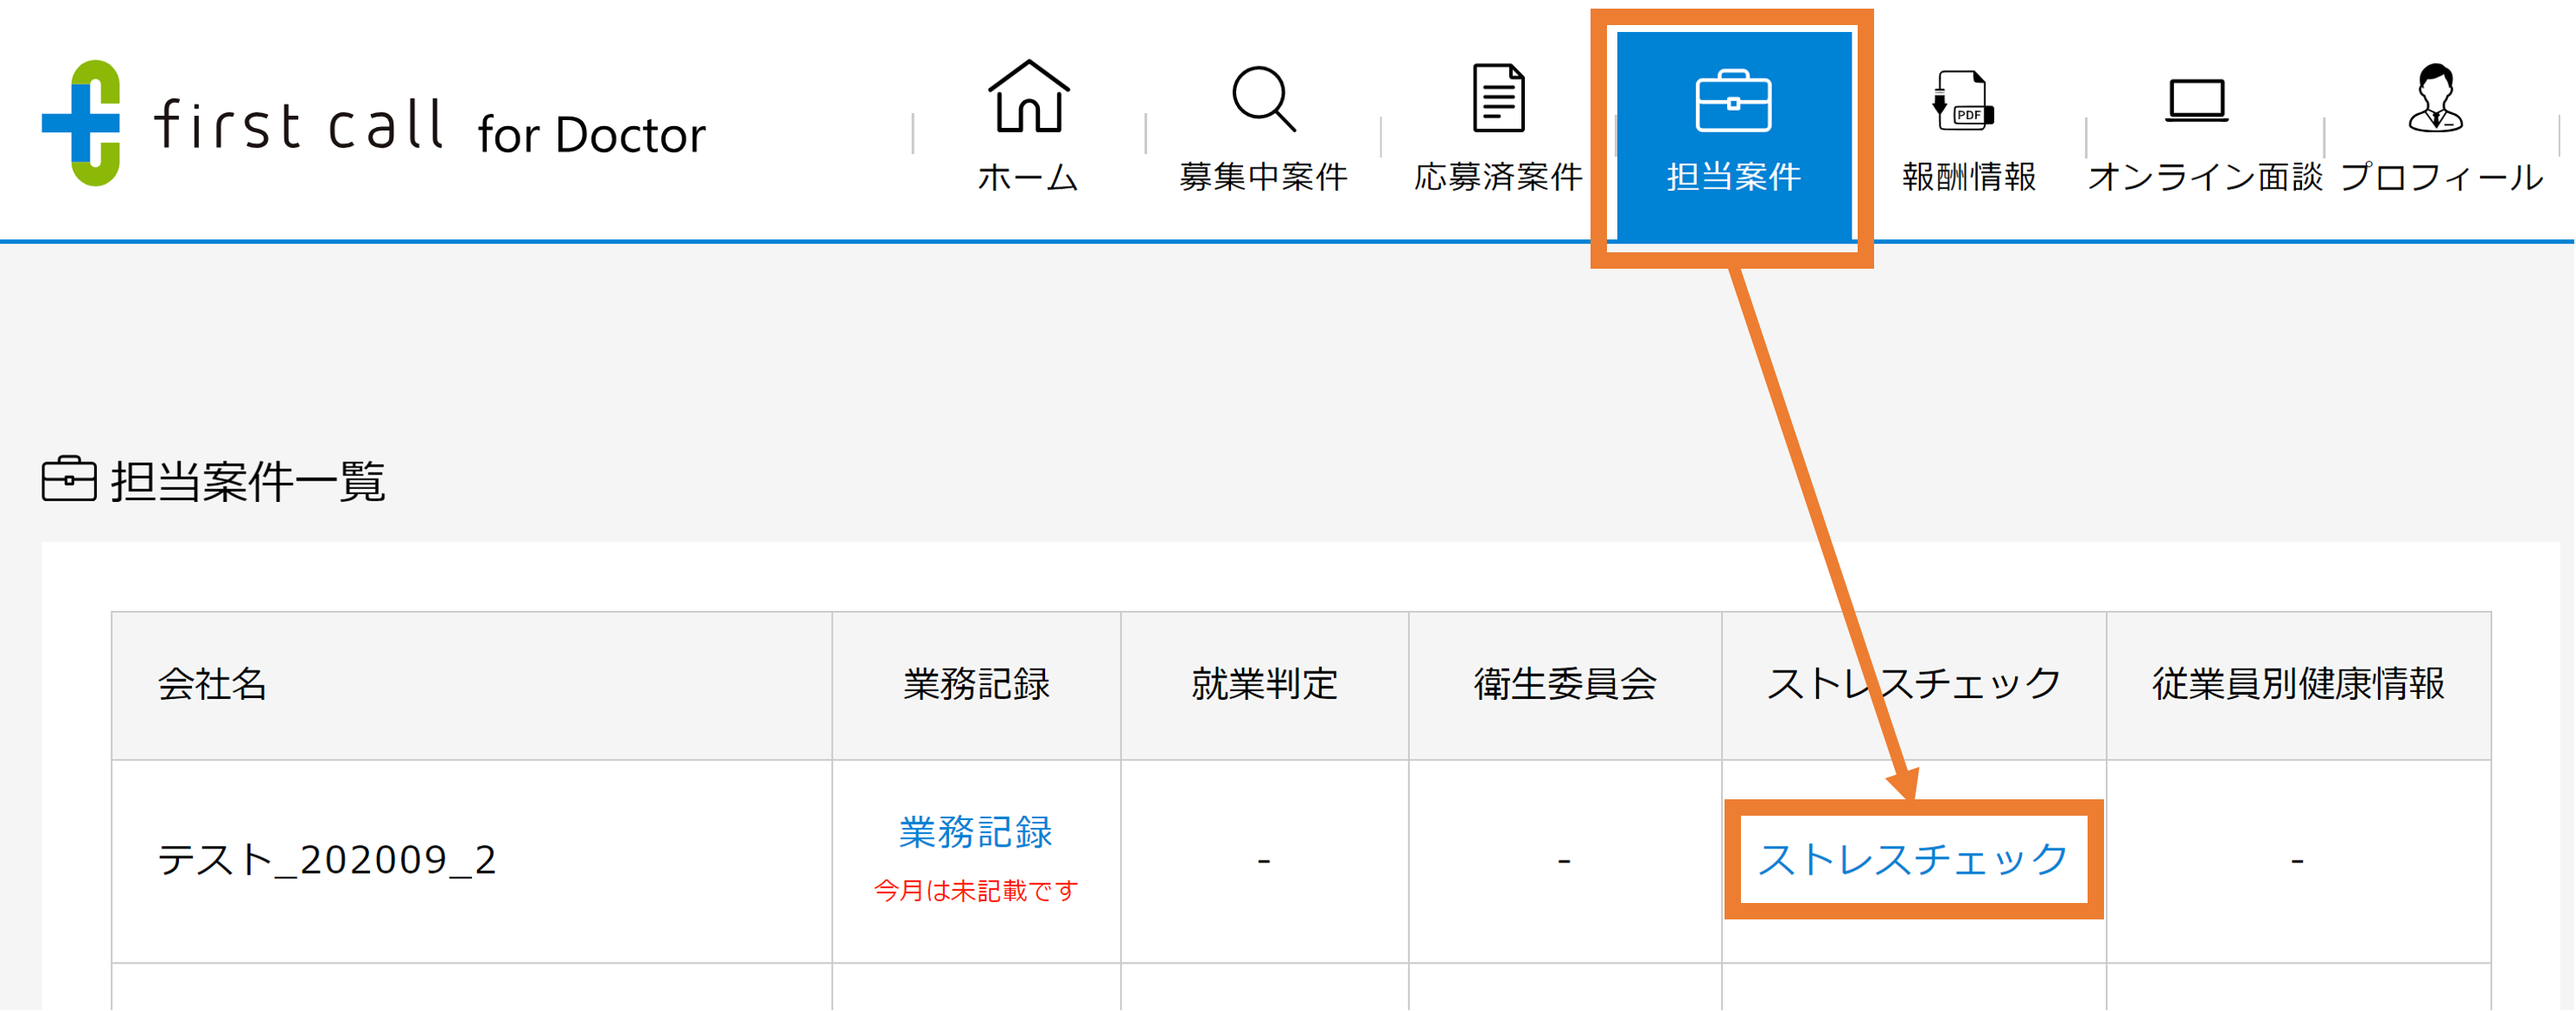
Task: Click the 会社名 column header
Action: (211, 685)
